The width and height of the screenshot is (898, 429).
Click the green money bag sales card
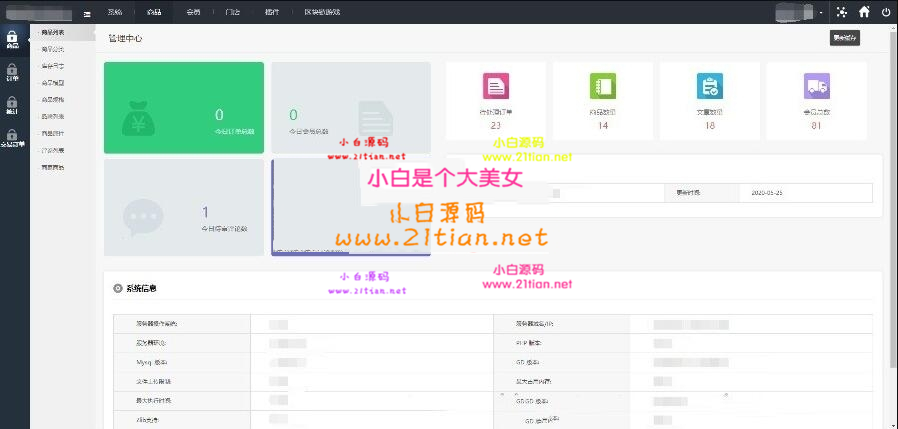click(184, 108)
